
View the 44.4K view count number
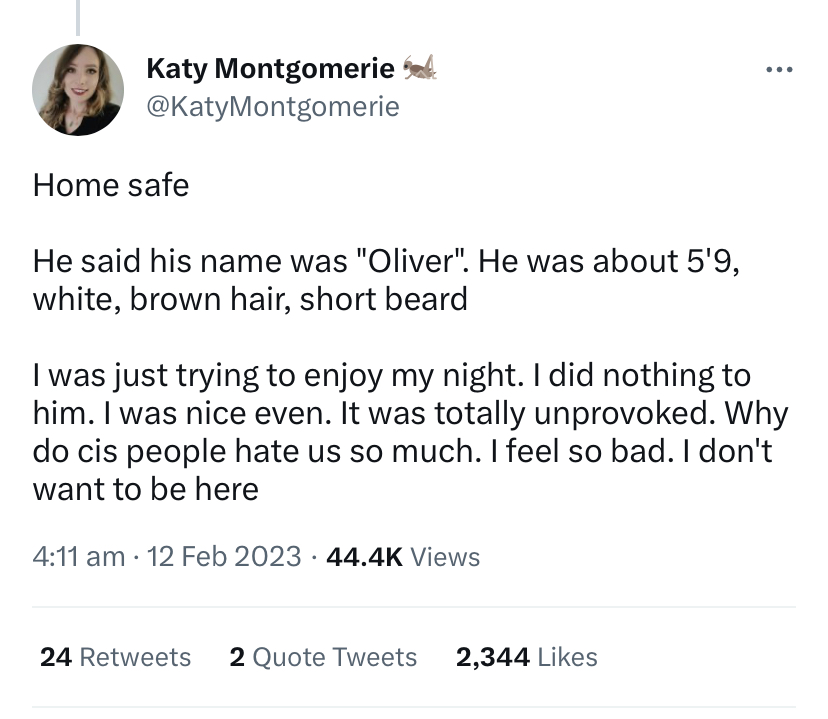click(x=364, y=557)
